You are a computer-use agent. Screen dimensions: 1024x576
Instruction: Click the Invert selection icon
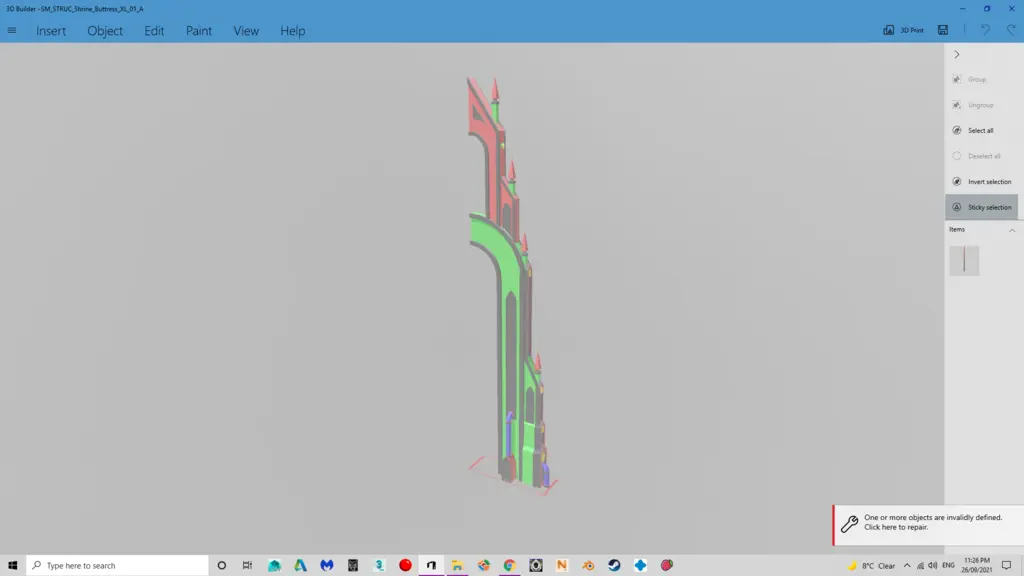pos(957,181)
